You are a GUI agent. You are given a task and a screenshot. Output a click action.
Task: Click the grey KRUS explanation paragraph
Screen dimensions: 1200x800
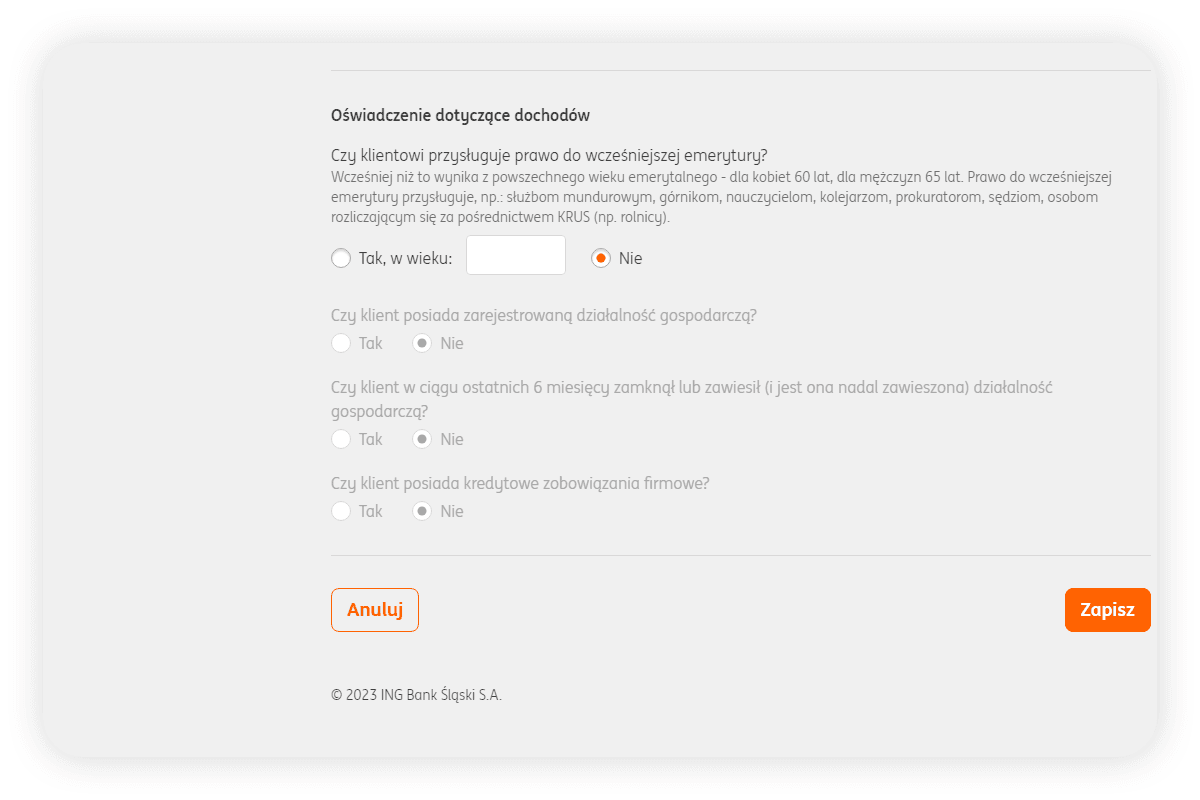[x=720, y=197]
